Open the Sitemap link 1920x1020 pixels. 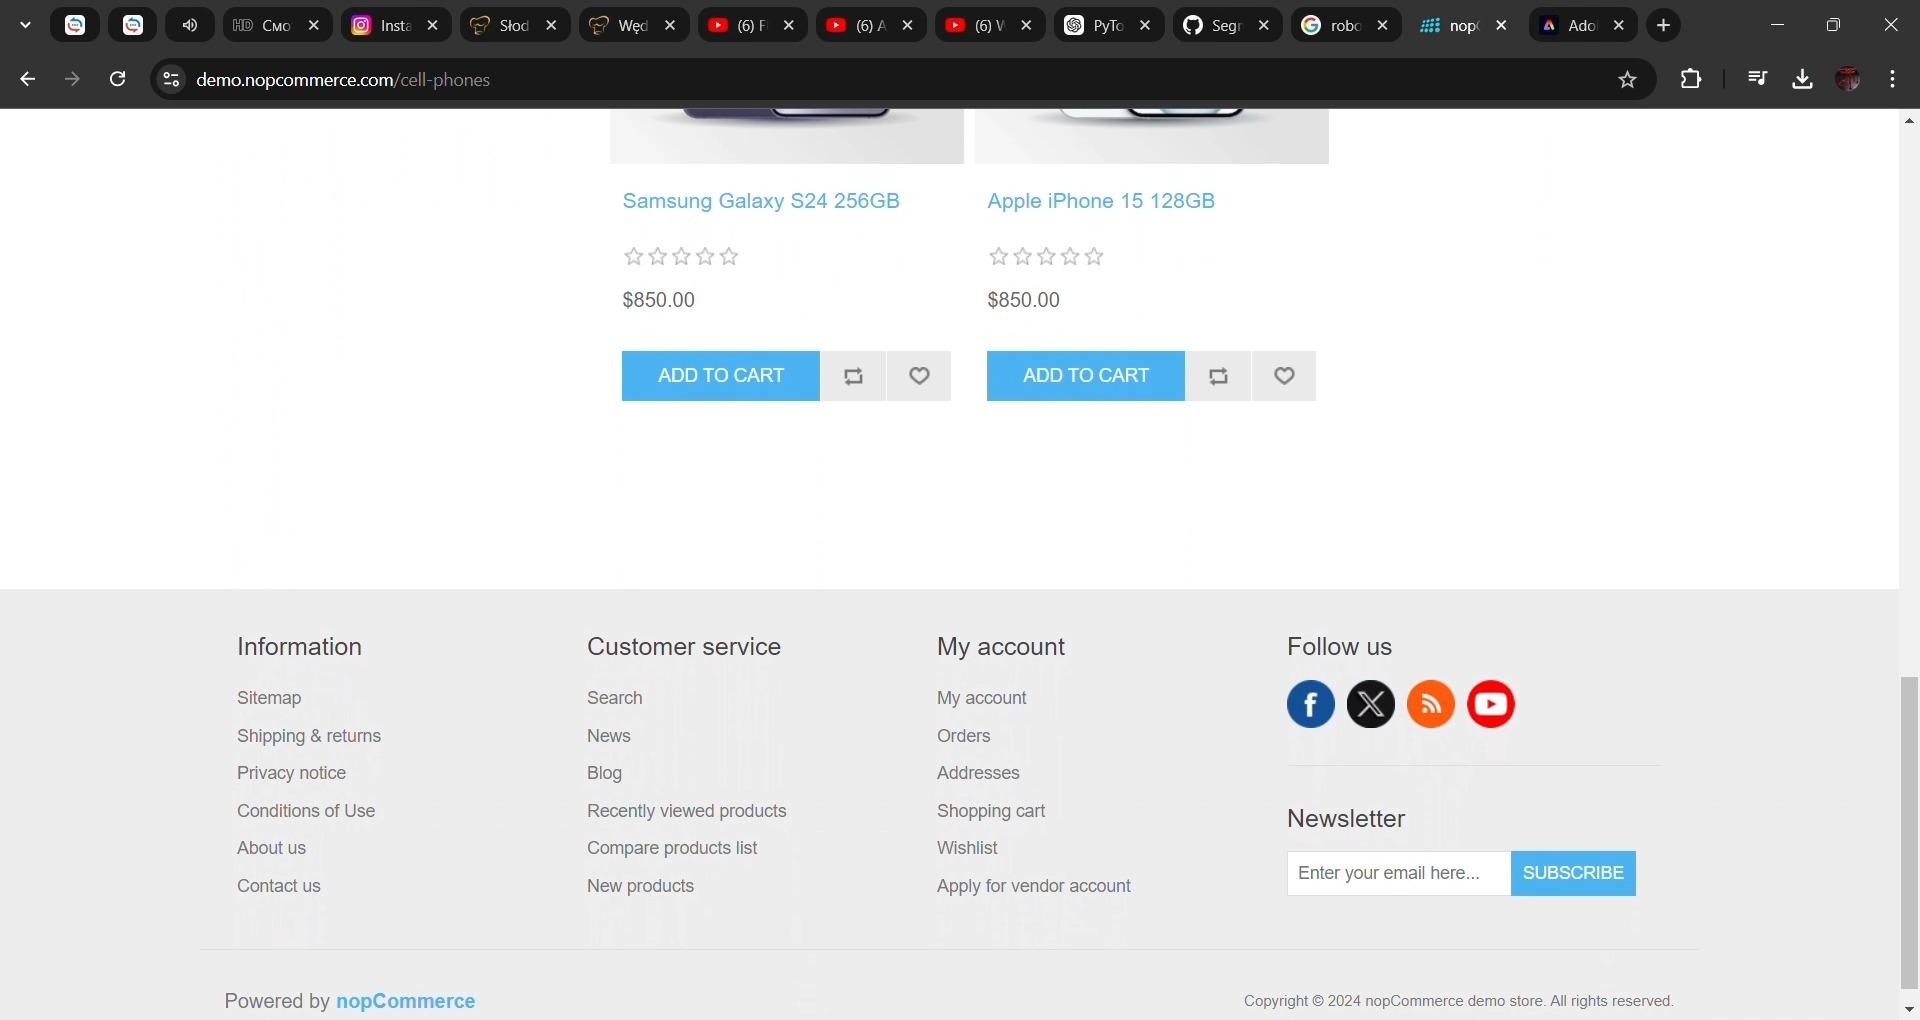(x=269, y=698)
